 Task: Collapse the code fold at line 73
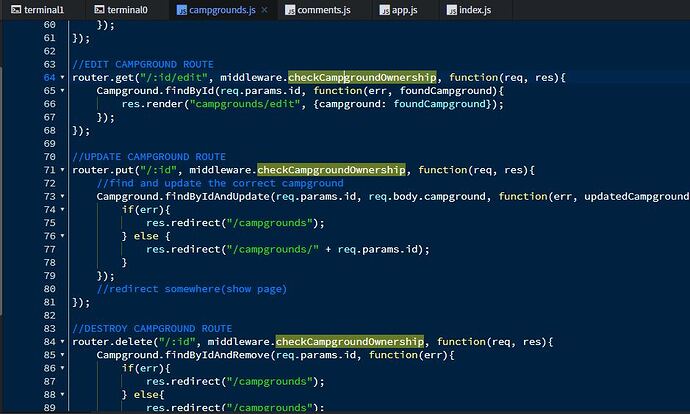[x=62, y=196]
